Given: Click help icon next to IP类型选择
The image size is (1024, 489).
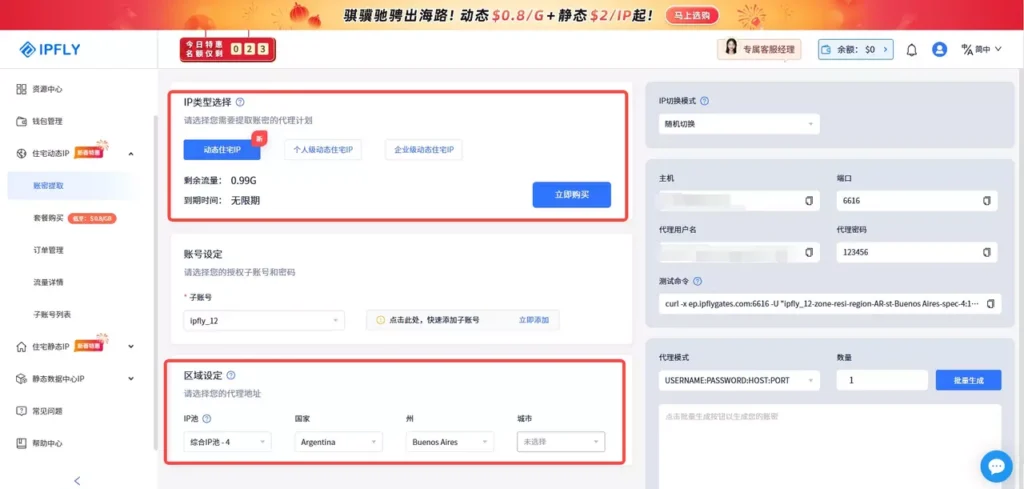Looking at the screenshot, I should point(240,102).
